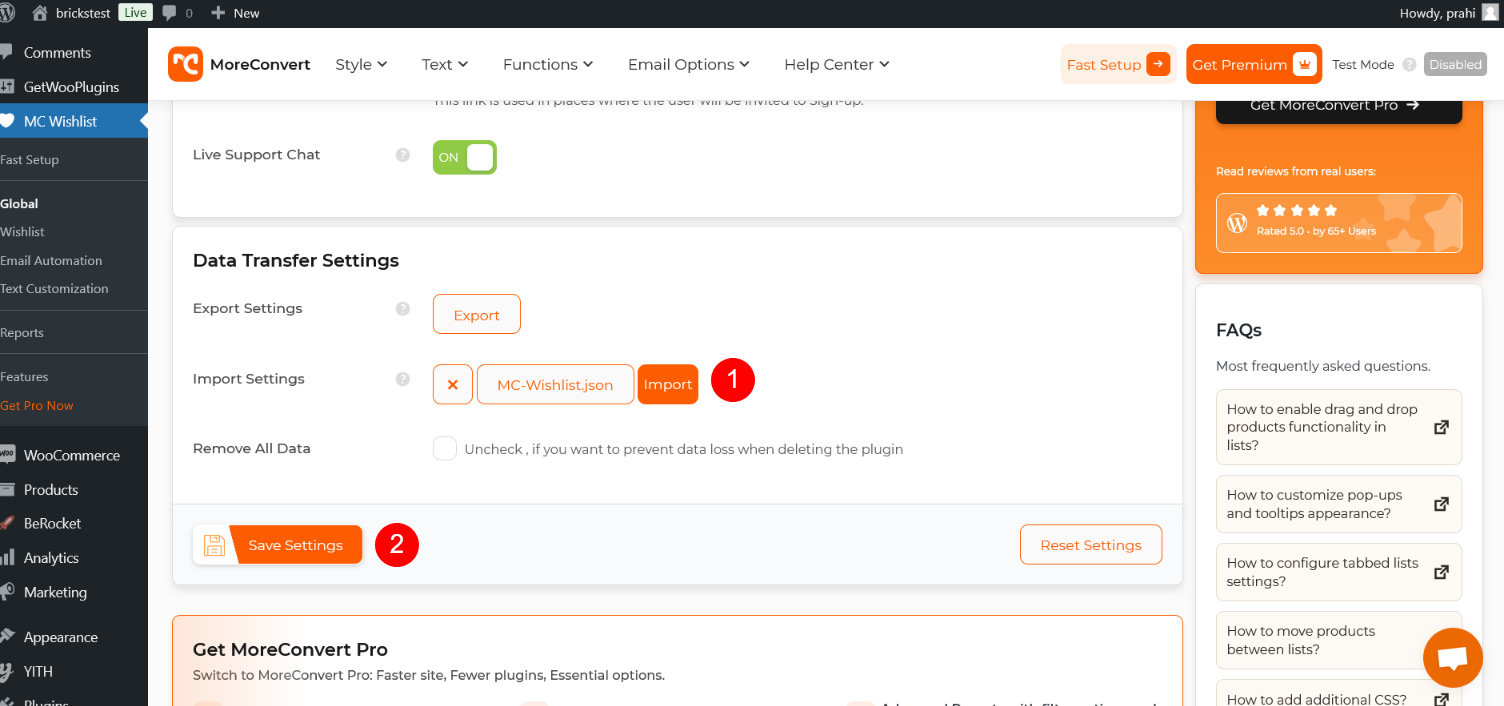Click the FAQs heading

tap(1239, 330)
